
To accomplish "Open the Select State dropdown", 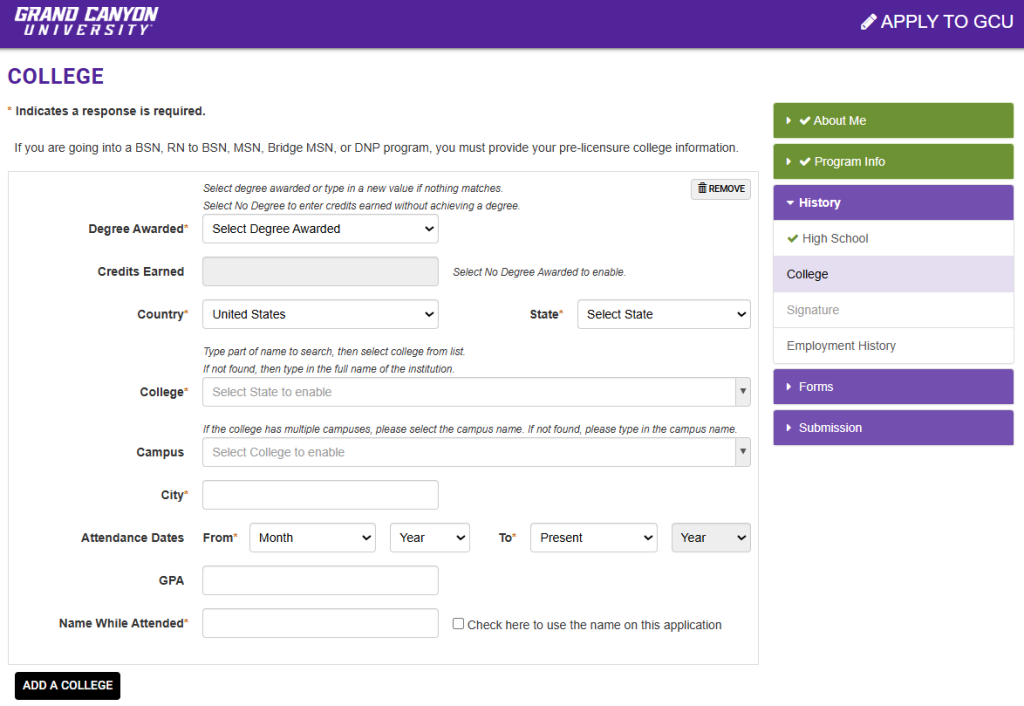I will coord(663,314).
